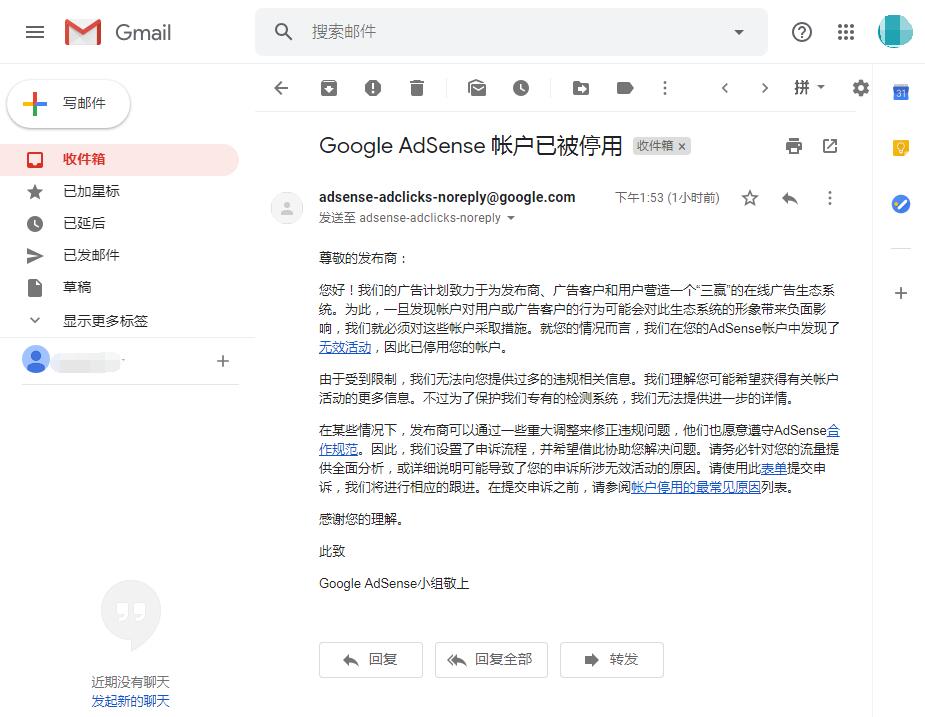Open toolbar more options three dots
The image size is (925, 717).
click(665, 89)
